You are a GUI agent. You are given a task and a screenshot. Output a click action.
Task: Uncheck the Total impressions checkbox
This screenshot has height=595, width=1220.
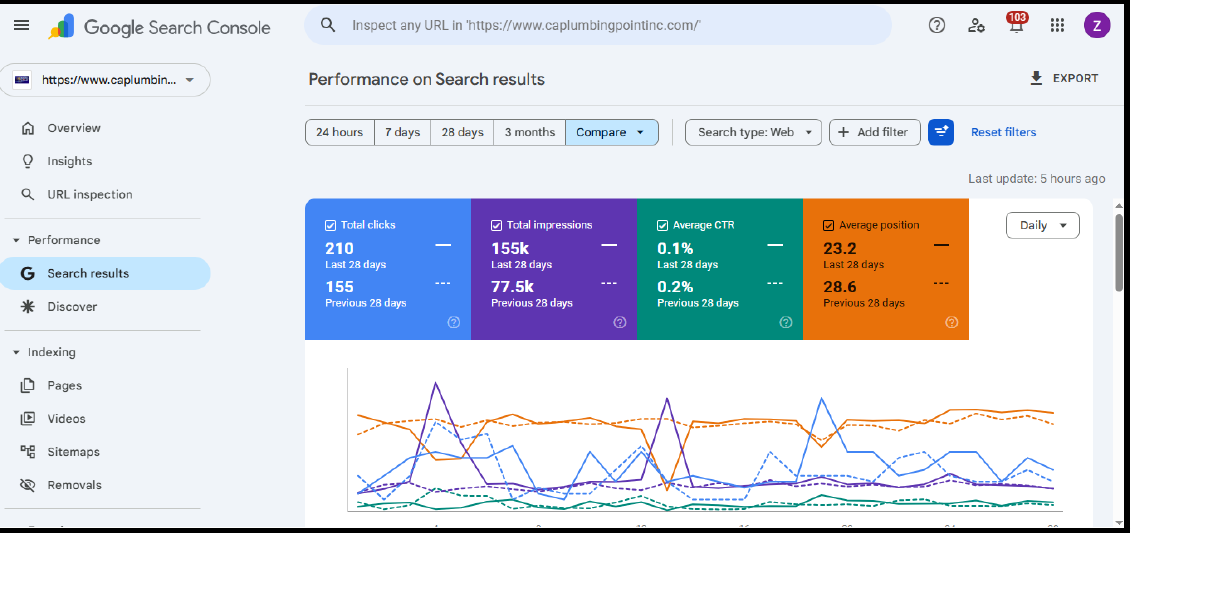tap(497, 226)
